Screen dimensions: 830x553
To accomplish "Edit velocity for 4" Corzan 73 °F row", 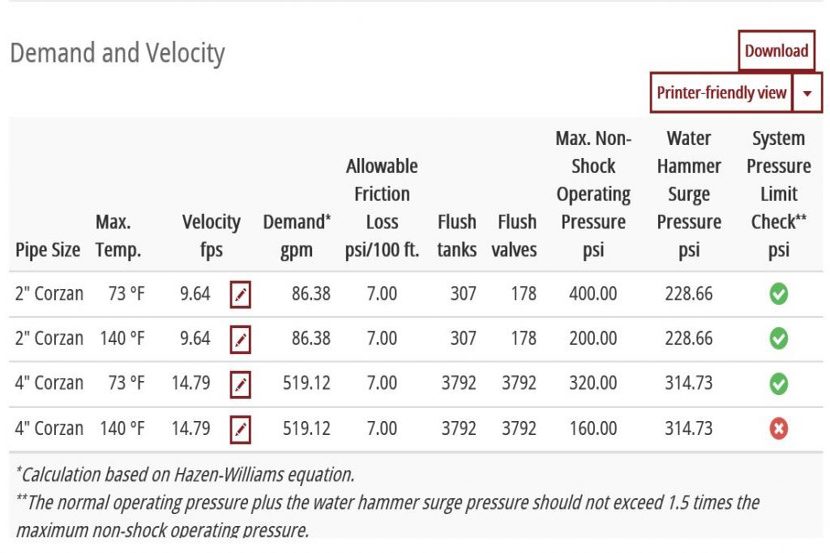I will pos(240,383).
